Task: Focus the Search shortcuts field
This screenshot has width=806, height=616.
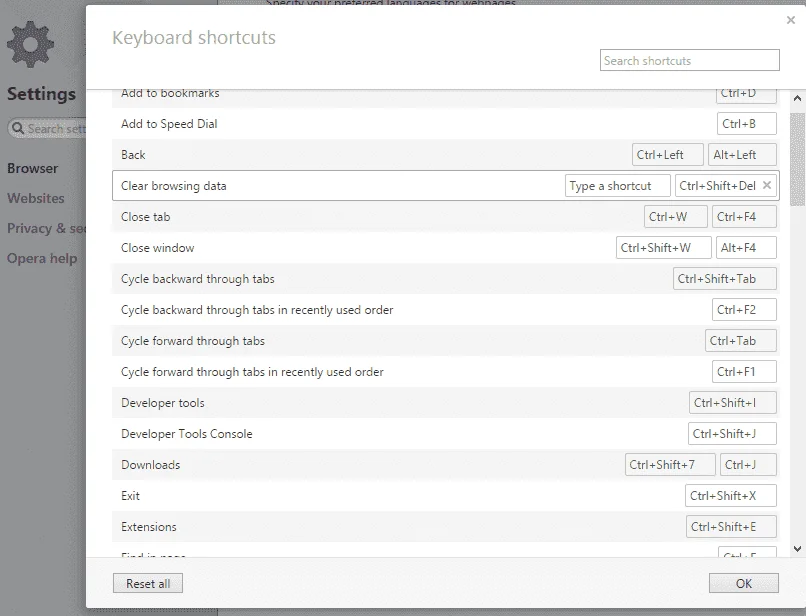Action: (689, 60)
